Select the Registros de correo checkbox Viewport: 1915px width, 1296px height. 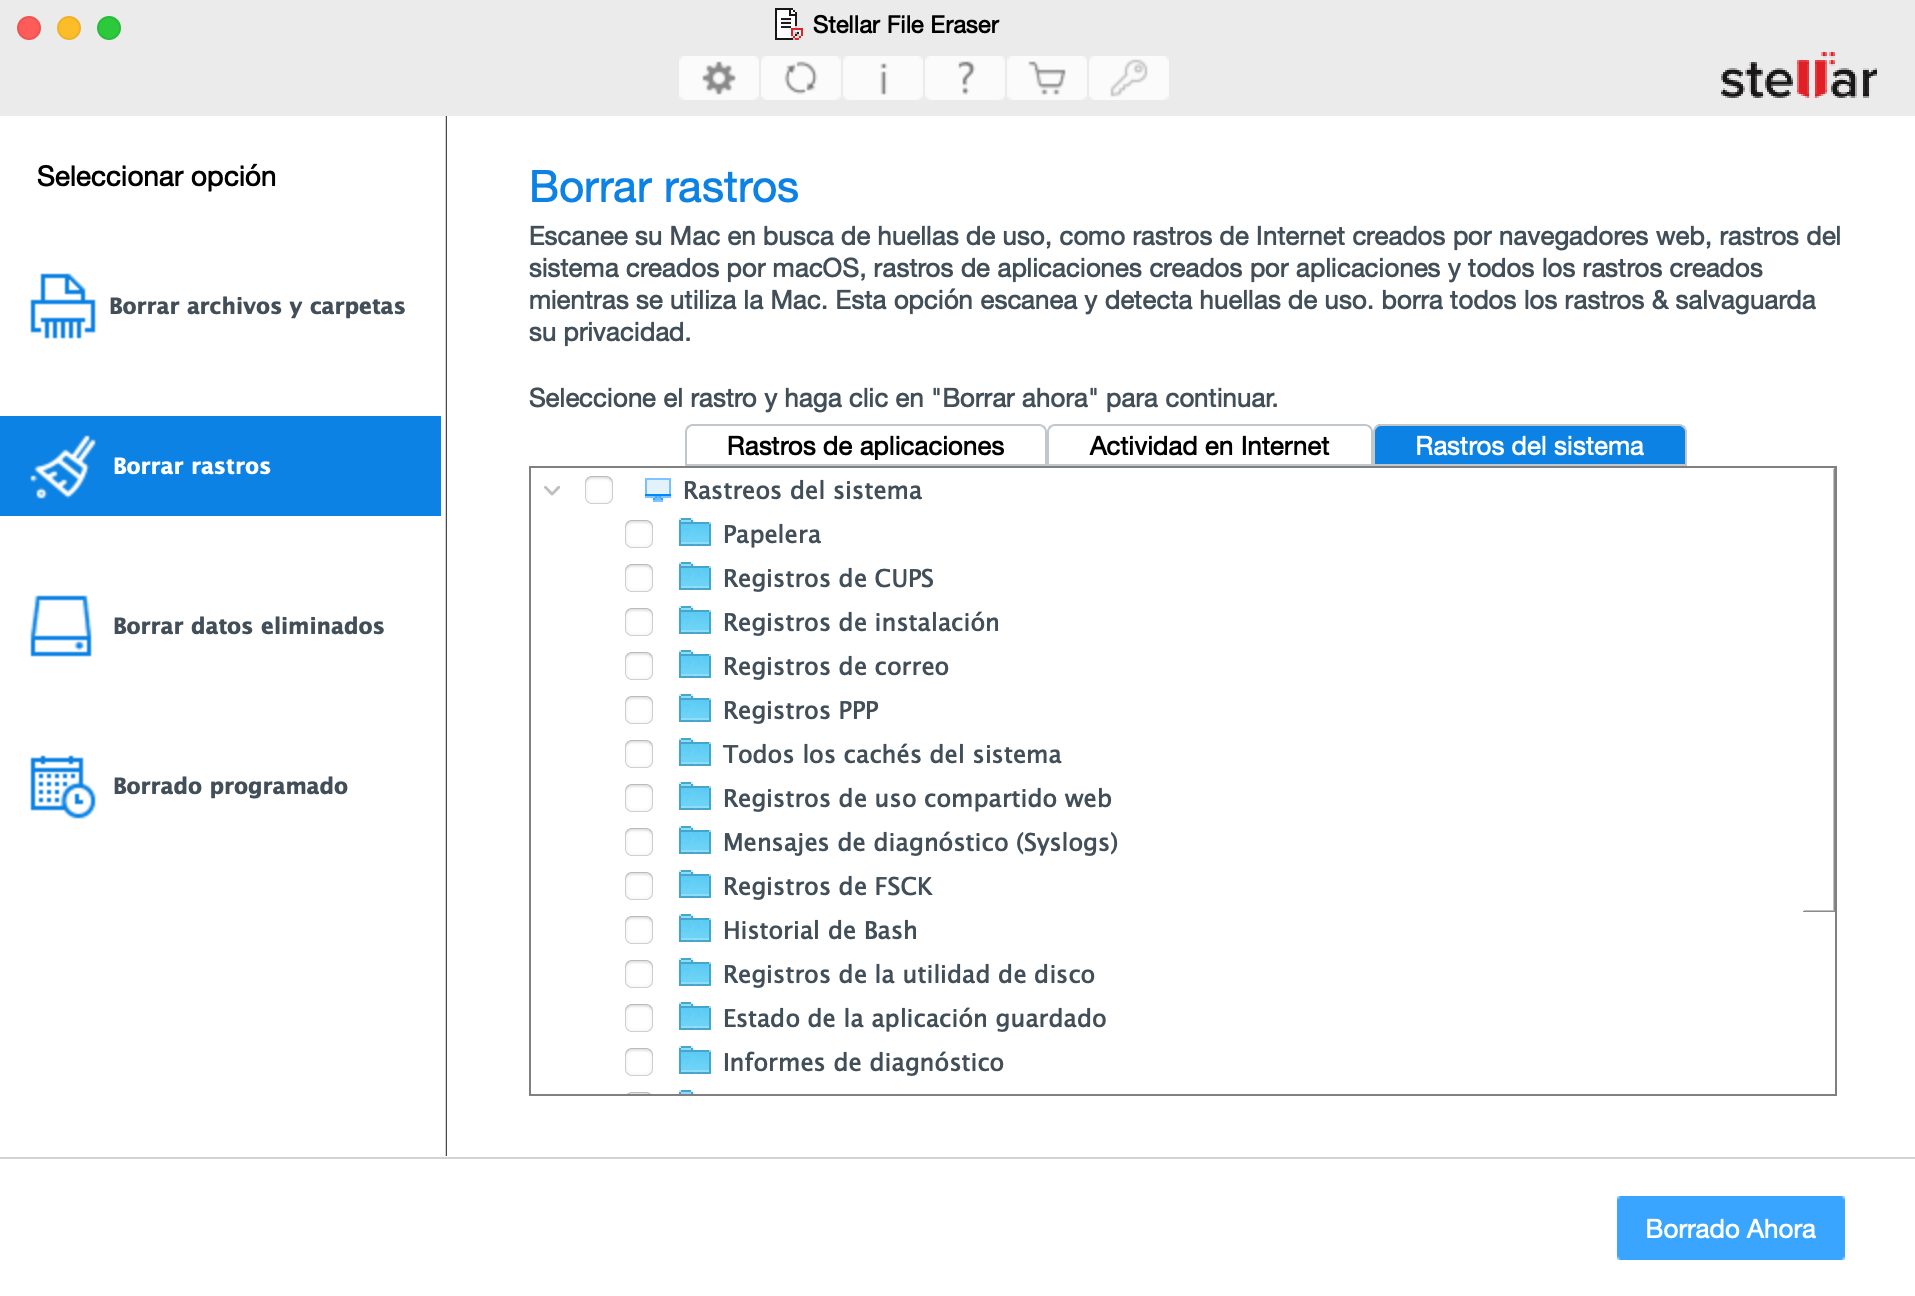pyautogui.click(x=639, y=666)
